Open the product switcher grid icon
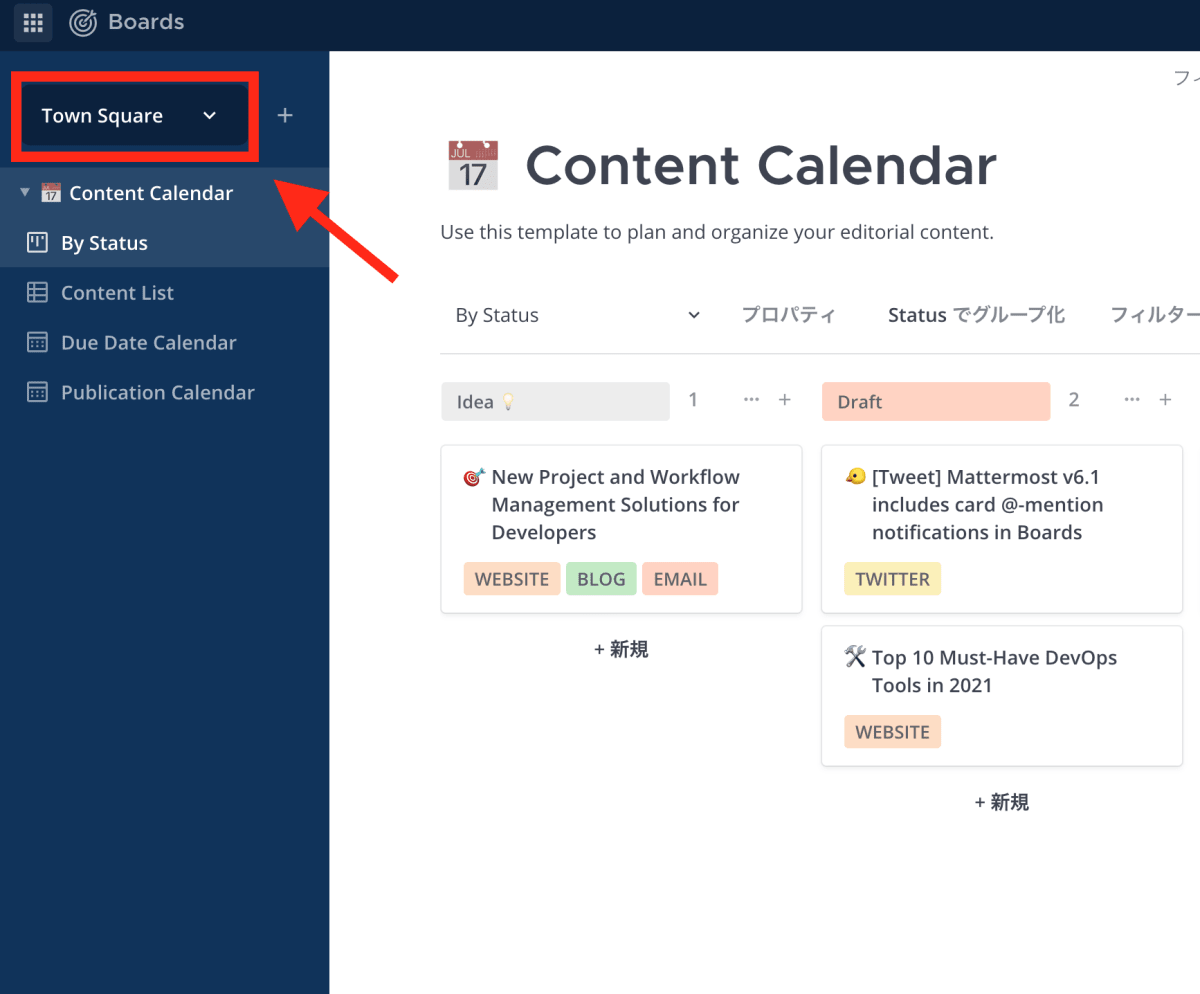The height and width of the screenshot is (994, 1200). pyautogui.click(x=33, y=22)
